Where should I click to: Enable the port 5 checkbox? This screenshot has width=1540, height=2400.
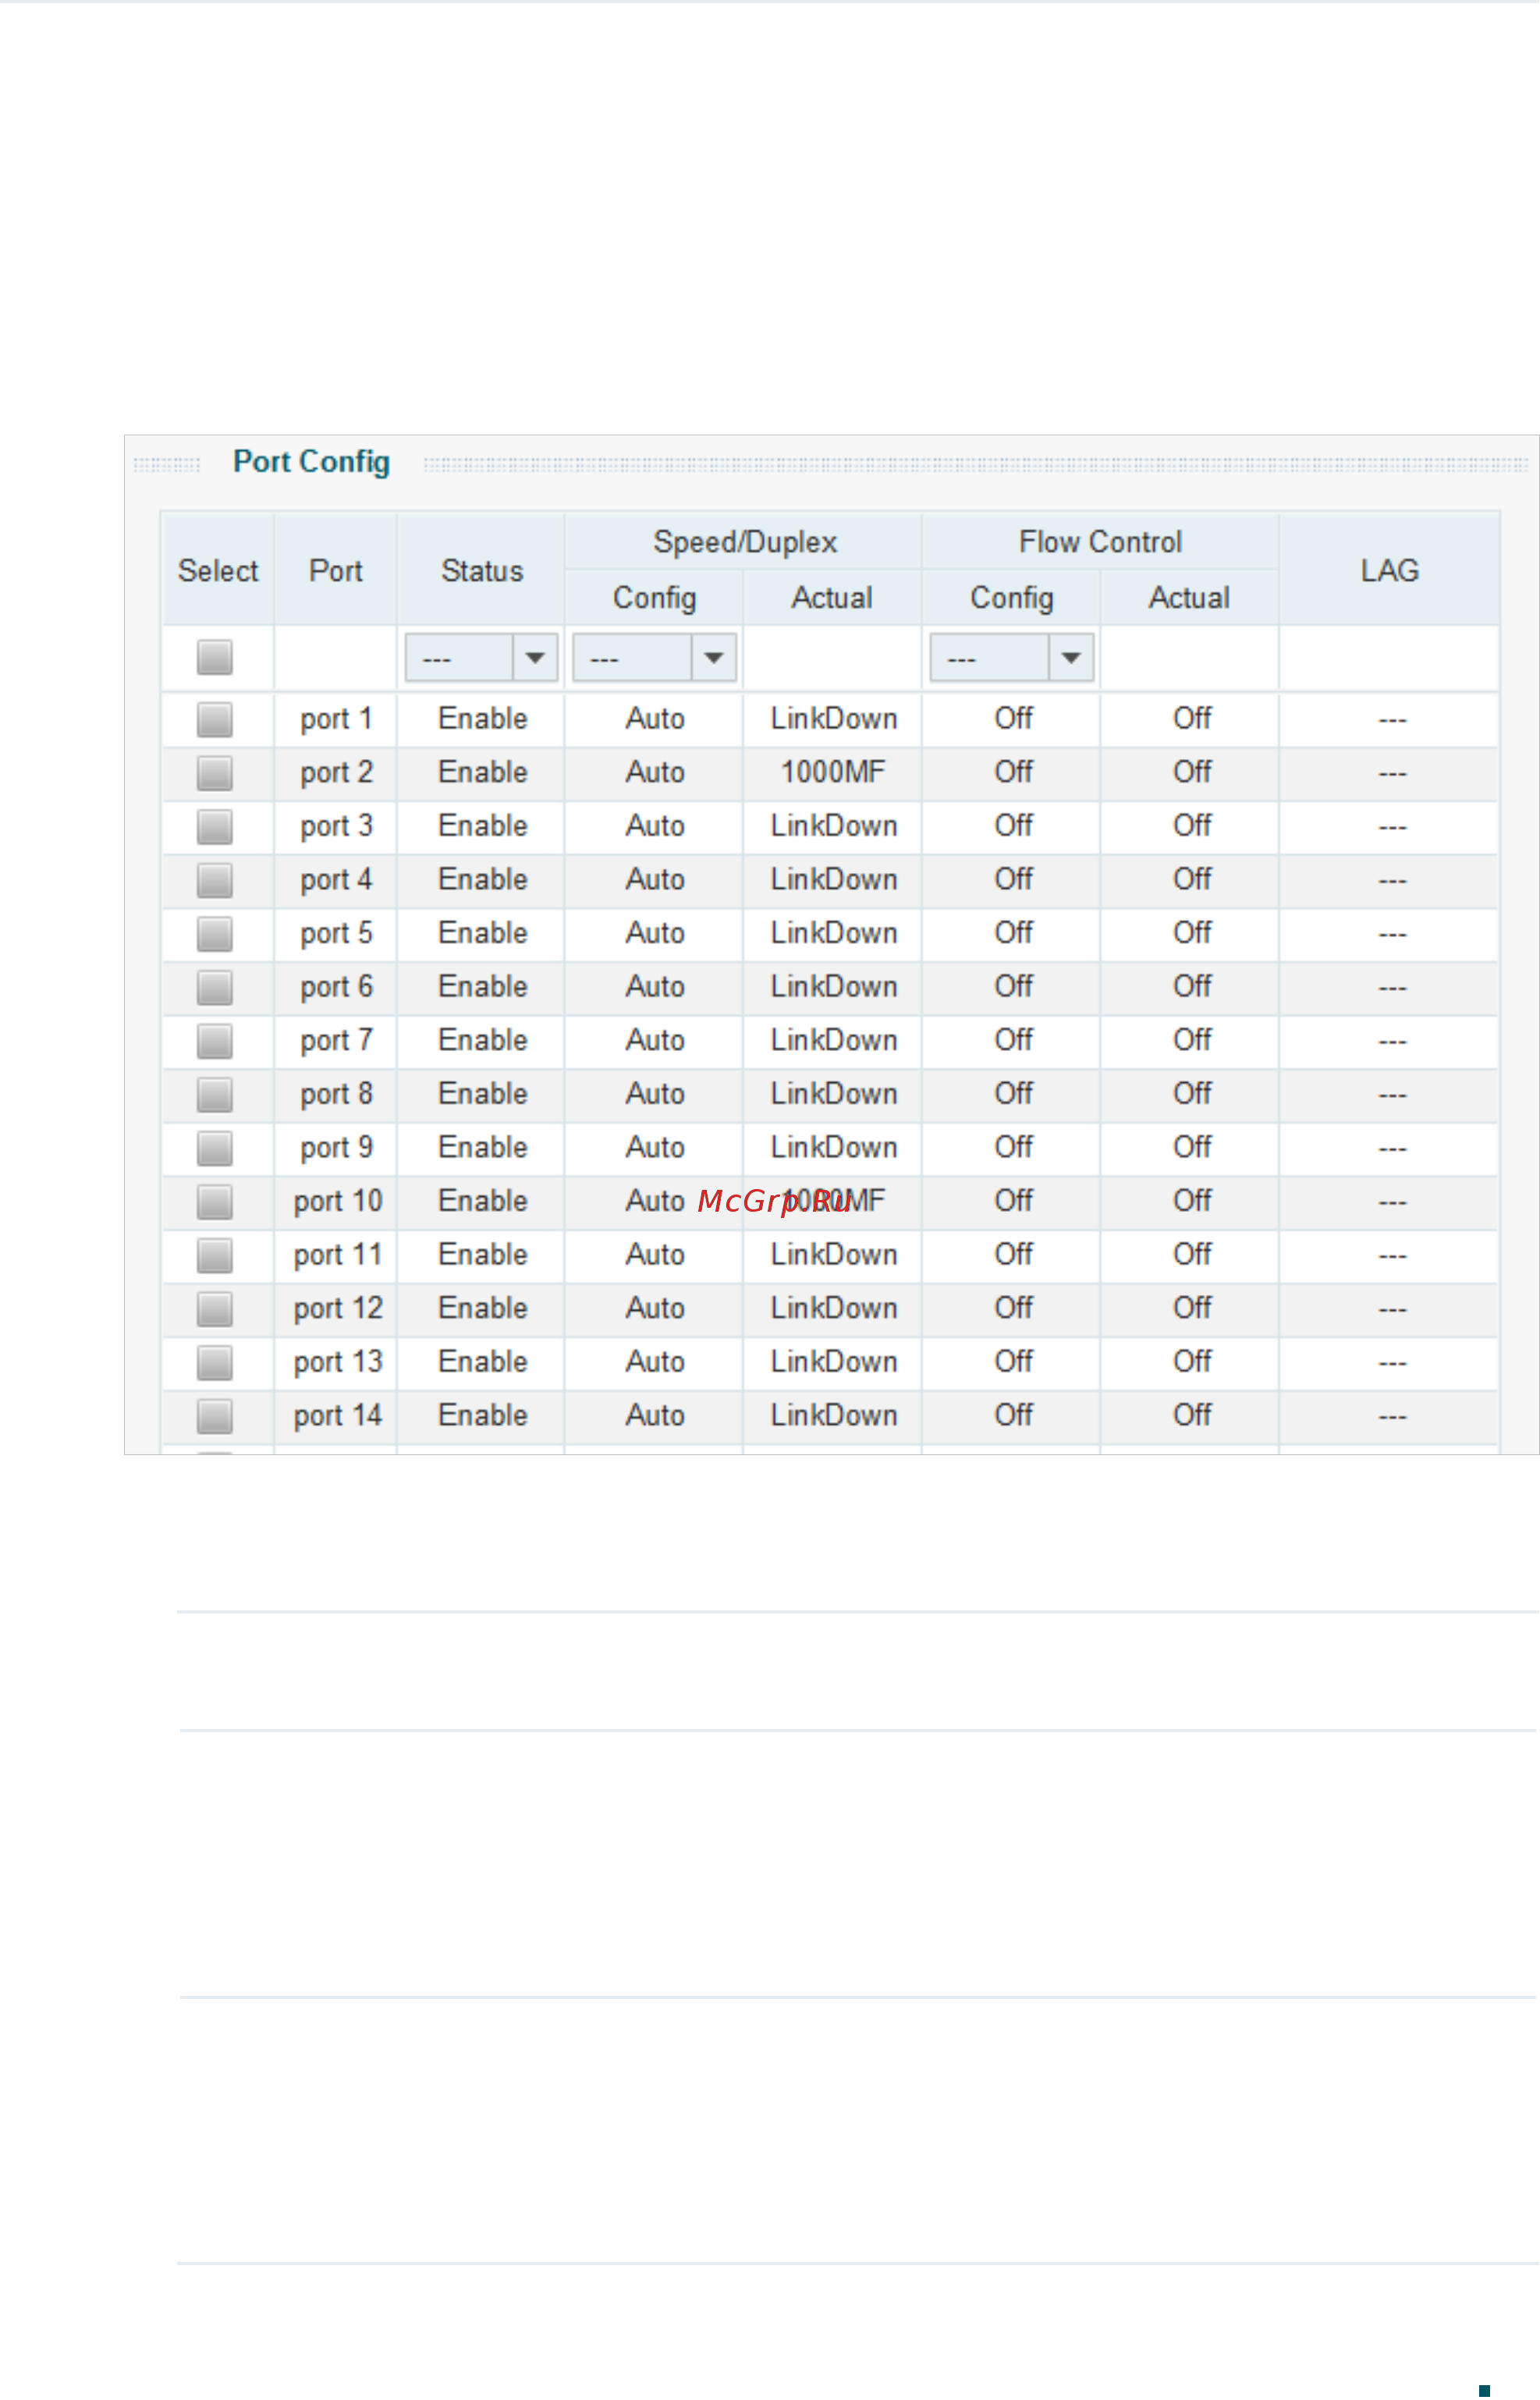click(x=215, y=934)
